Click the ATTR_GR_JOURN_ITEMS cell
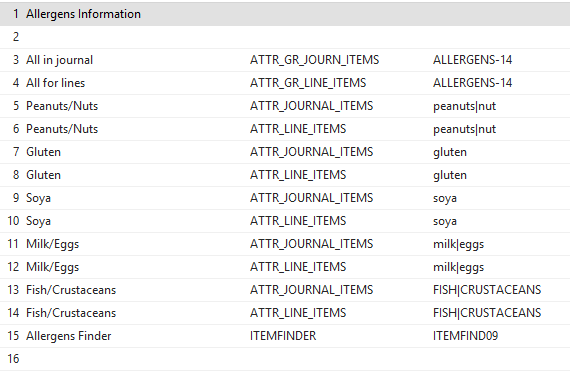The height and width of the screenshot is (373, 570). coord(314,60)
